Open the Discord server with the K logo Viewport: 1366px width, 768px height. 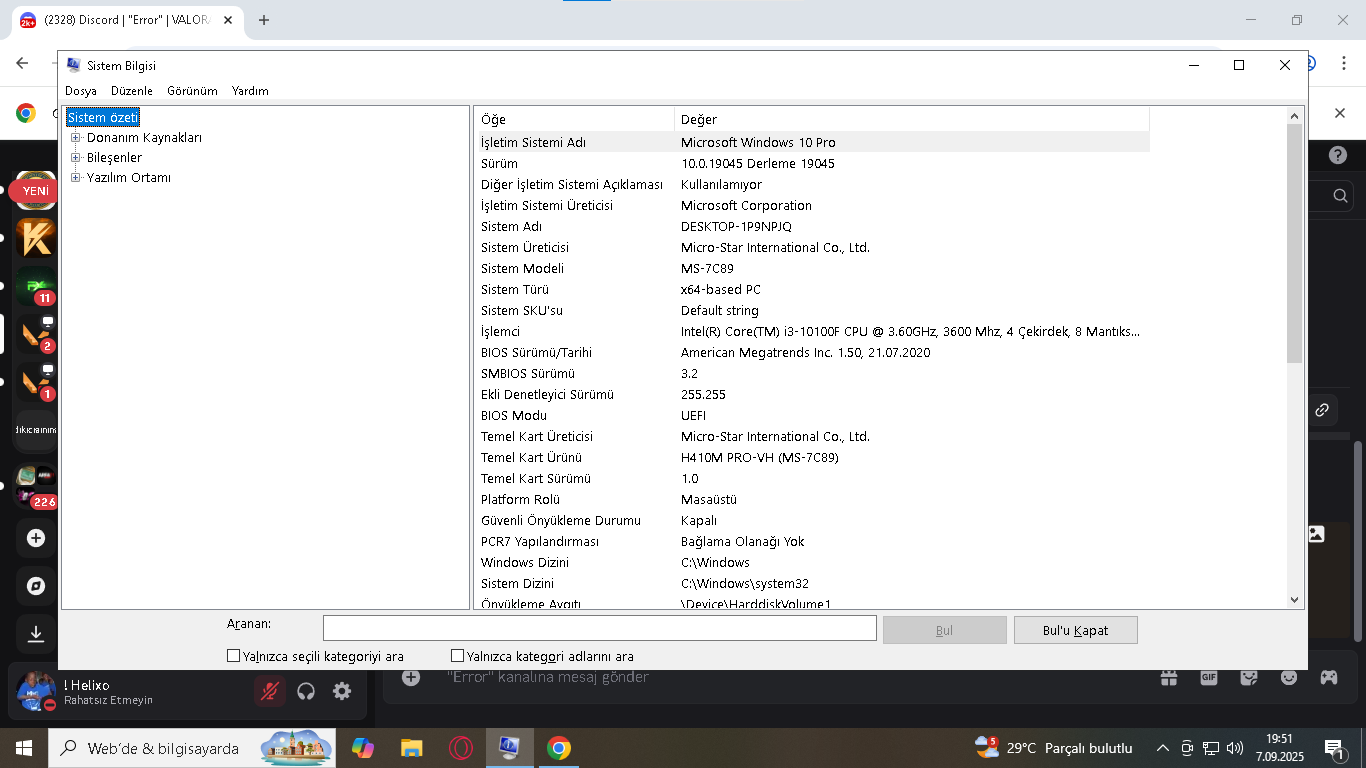37,238
